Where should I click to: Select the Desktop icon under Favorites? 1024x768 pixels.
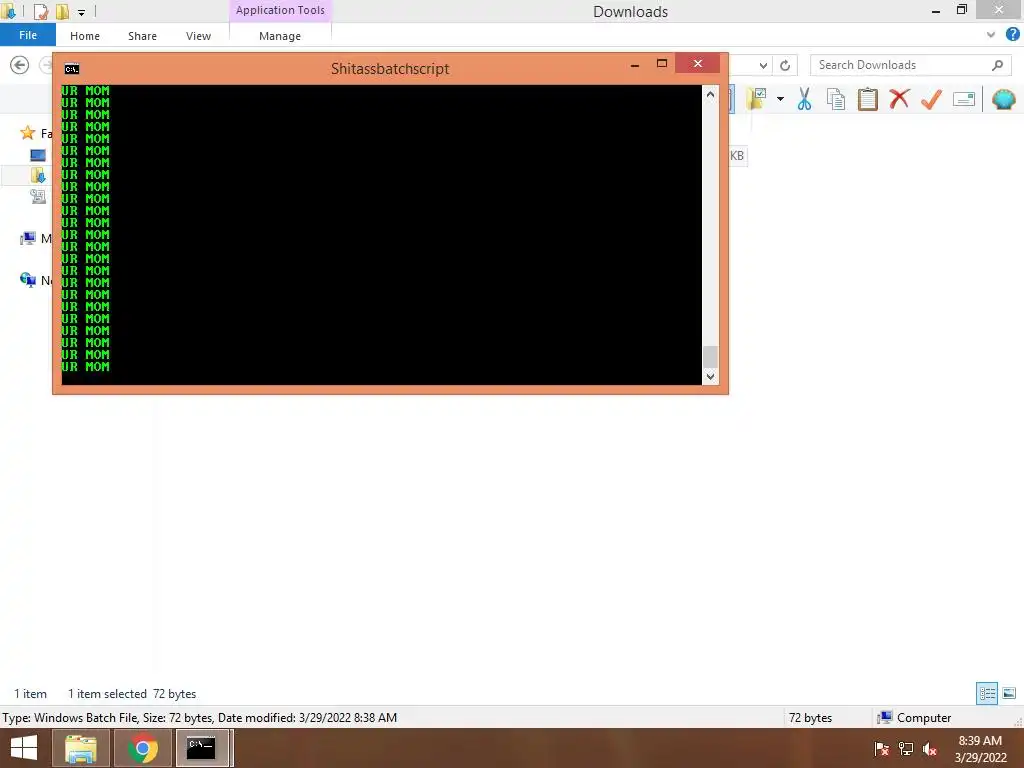point(38,155)
